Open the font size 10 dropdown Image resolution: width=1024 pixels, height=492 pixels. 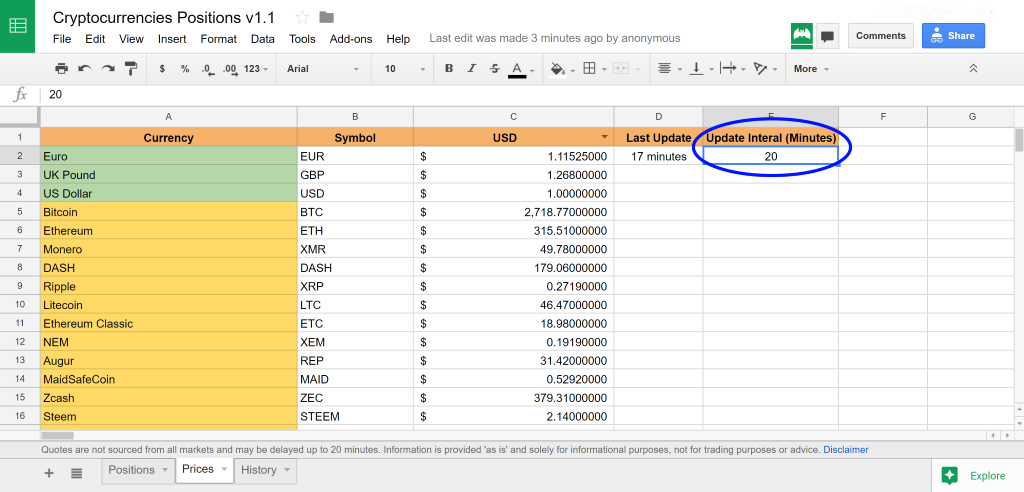point(405,69)
